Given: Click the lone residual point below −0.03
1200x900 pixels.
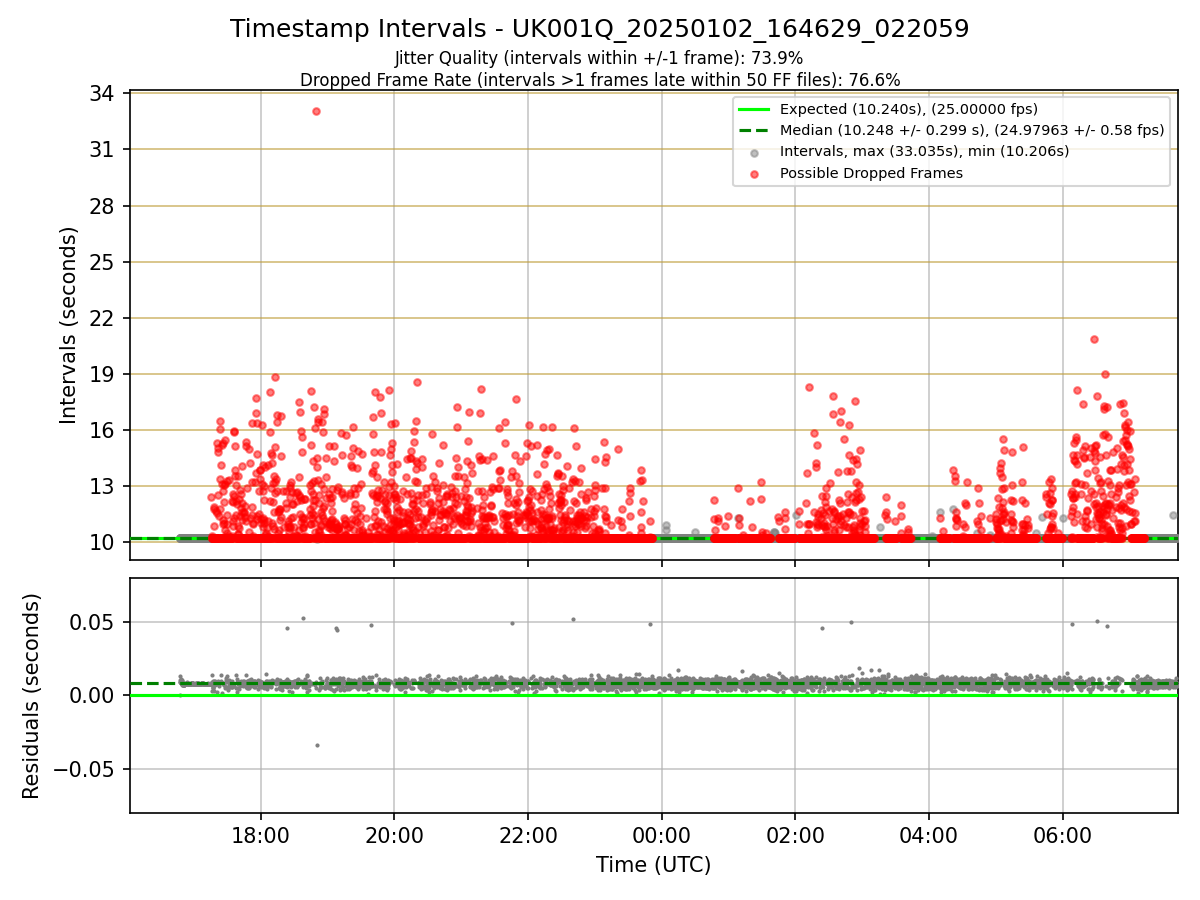Looking at the screenshot, I should tap(317, 745).
